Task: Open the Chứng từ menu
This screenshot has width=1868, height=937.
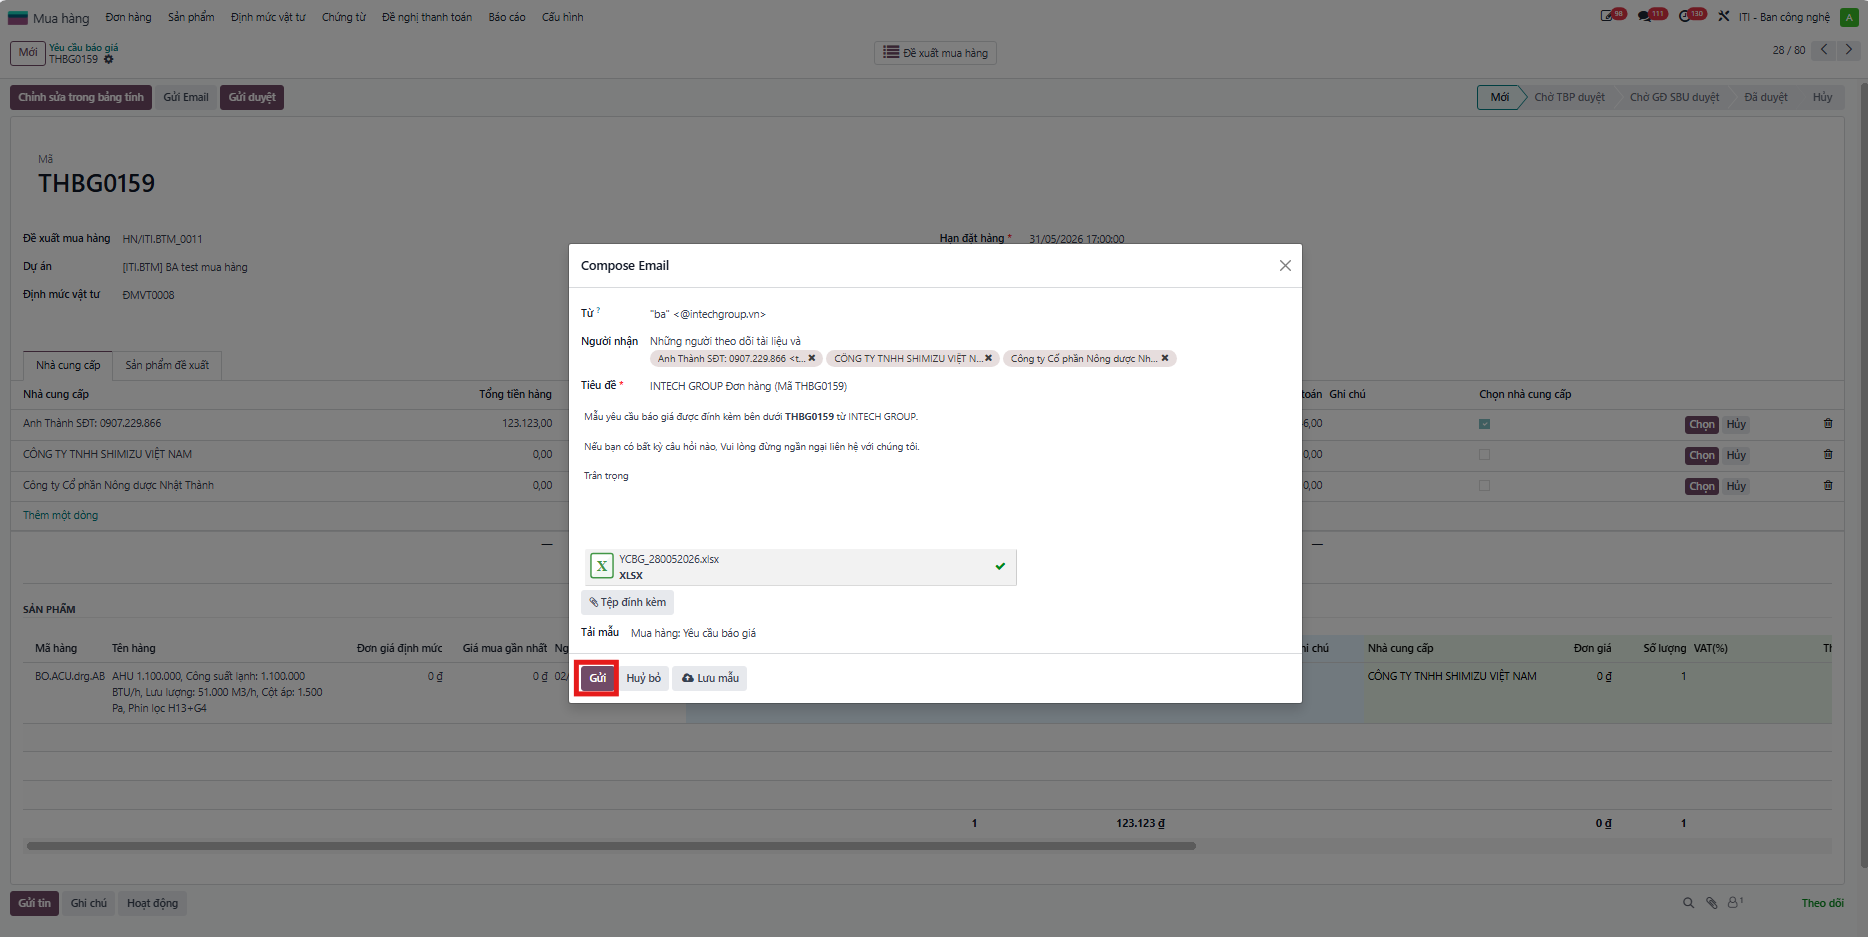Action: click(x=344, y=17)
